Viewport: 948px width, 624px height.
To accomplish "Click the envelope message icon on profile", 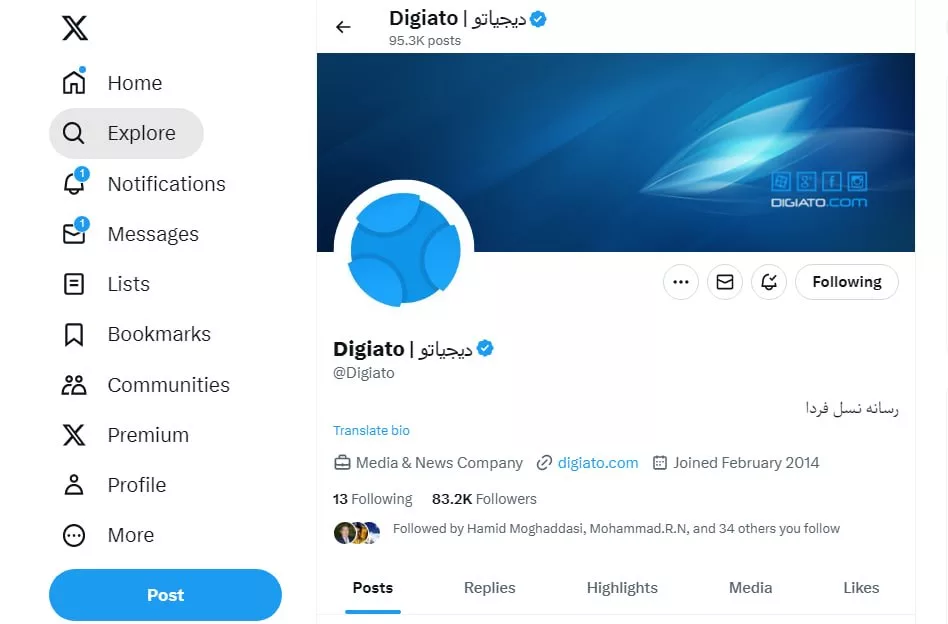I will pyautogui.click(x=725, y=282).
